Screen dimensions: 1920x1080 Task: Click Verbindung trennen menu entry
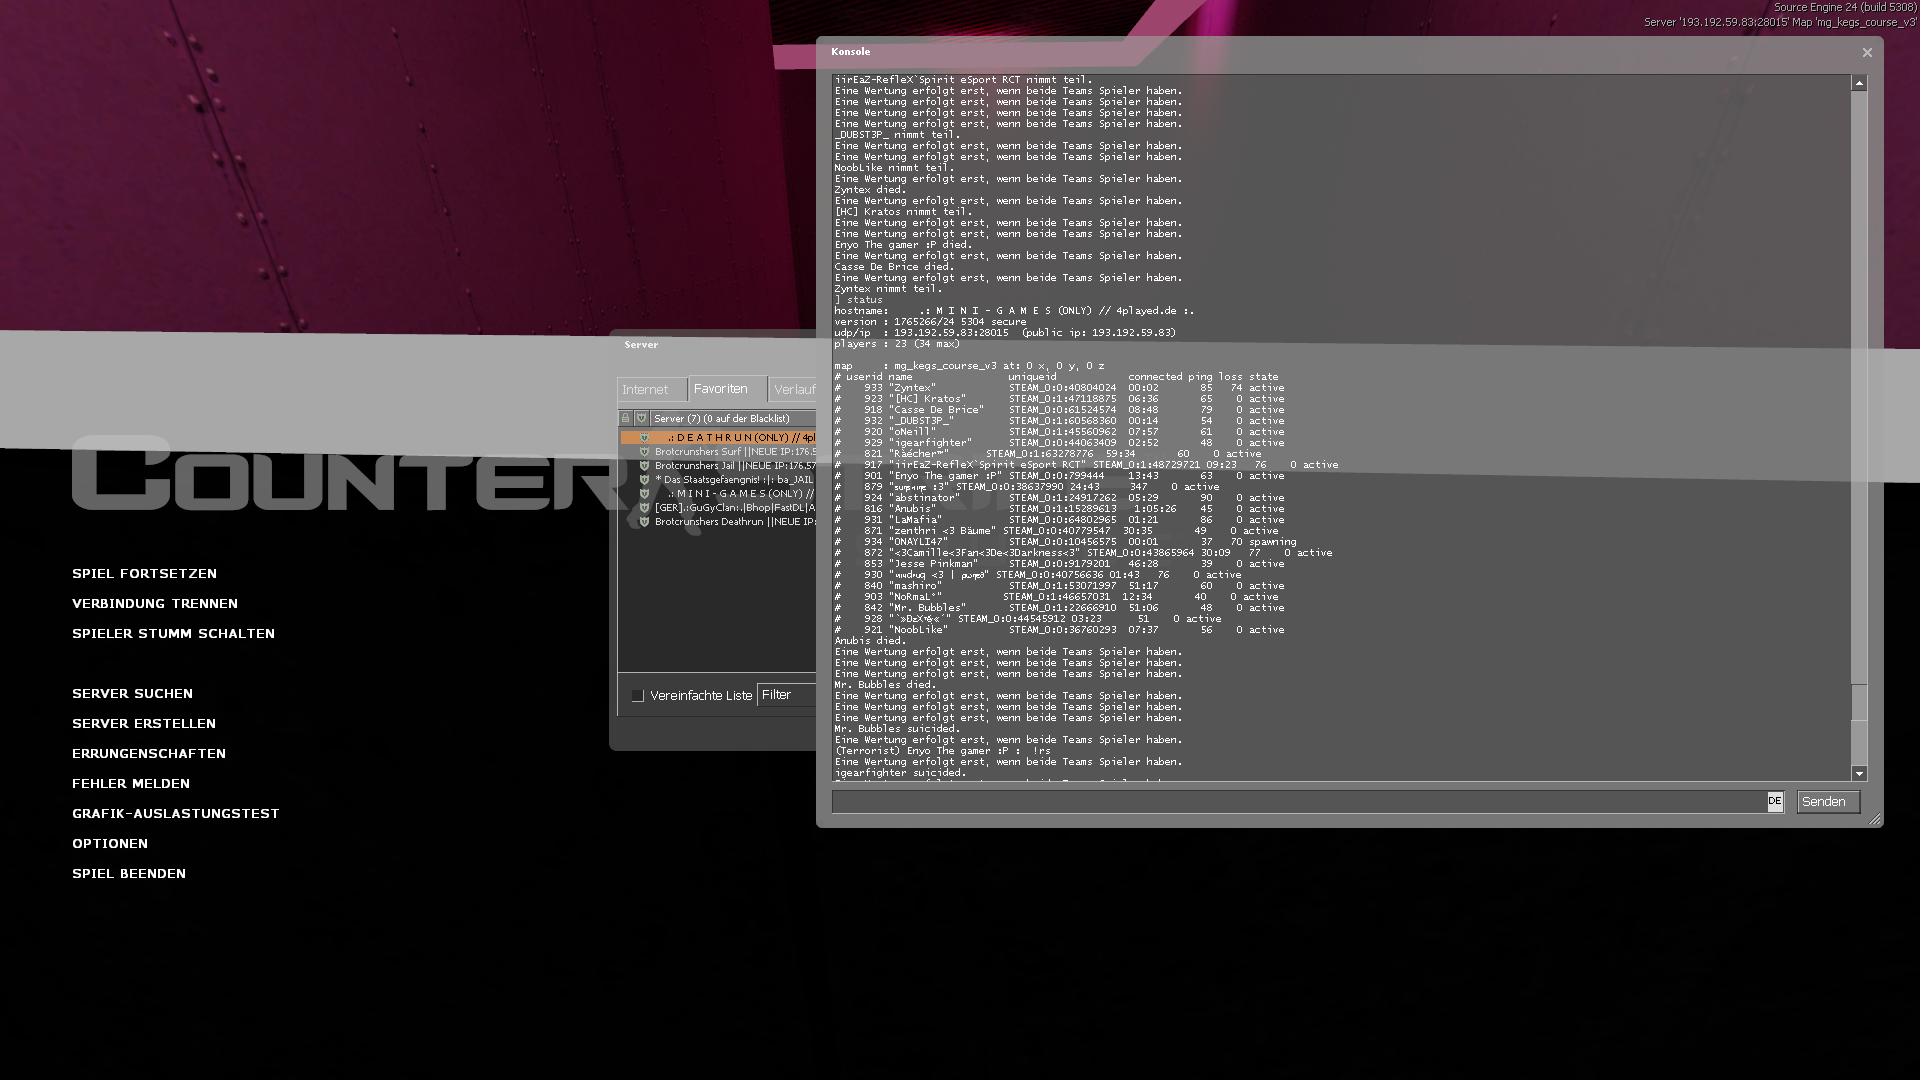[x=155, y=603]
